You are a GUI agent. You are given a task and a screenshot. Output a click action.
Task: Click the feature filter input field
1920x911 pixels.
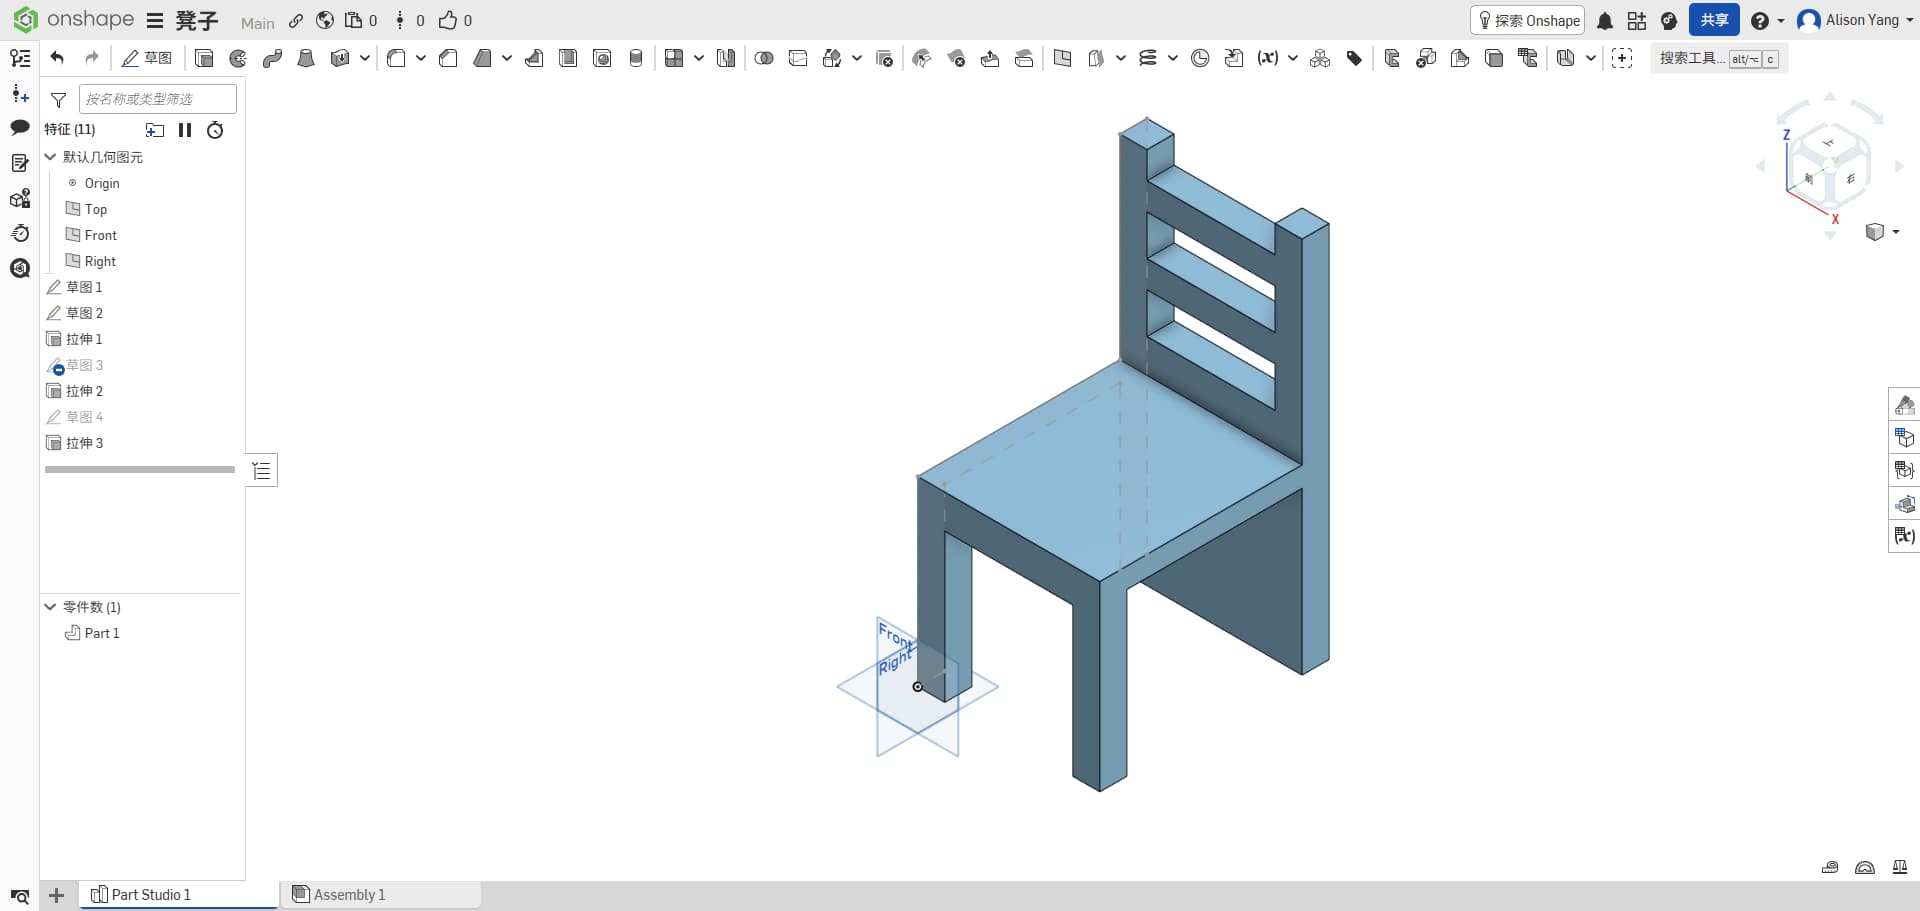coord(158,99)
